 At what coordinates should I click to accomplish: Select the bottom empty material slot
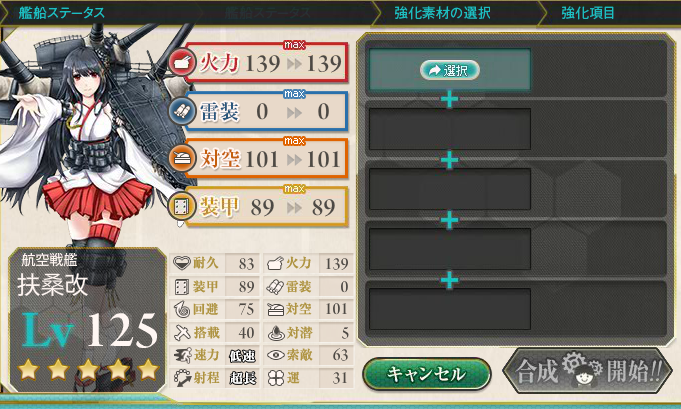[x=450, y=309]
